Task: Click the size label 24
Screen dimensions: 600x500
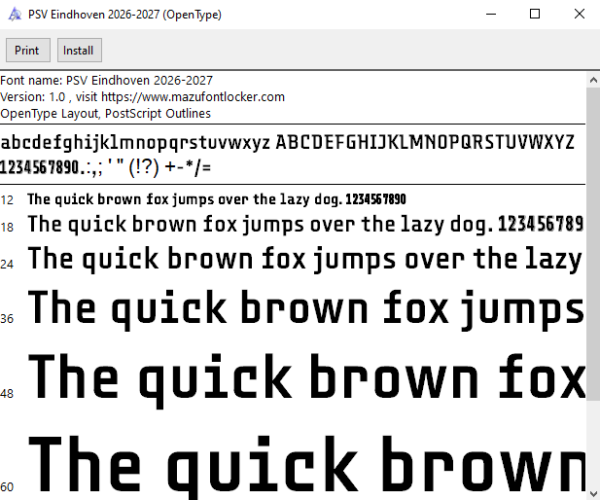Action: click(7, 264)
